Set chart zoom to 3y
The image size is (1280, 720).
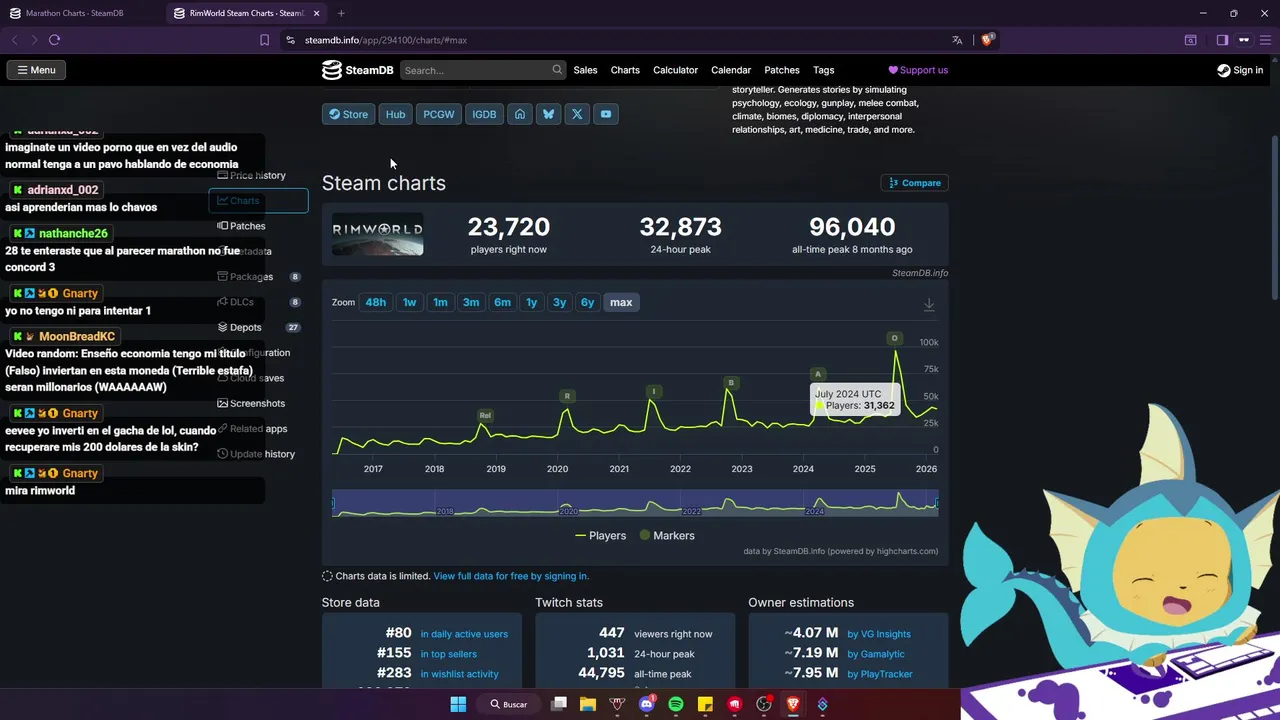pyautogui.click(x=560, y=302)
